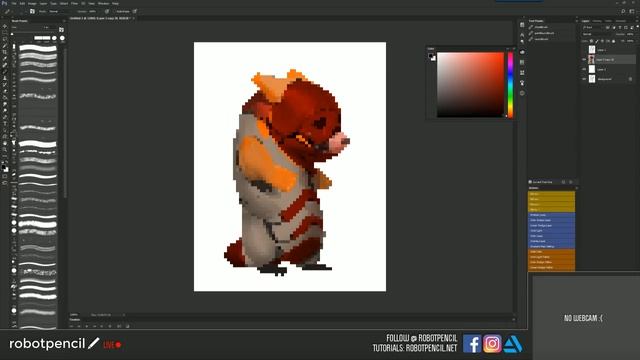640x360 pixels.
Task: Show the hidden top layer via visibility box
Action: (584, 50)
